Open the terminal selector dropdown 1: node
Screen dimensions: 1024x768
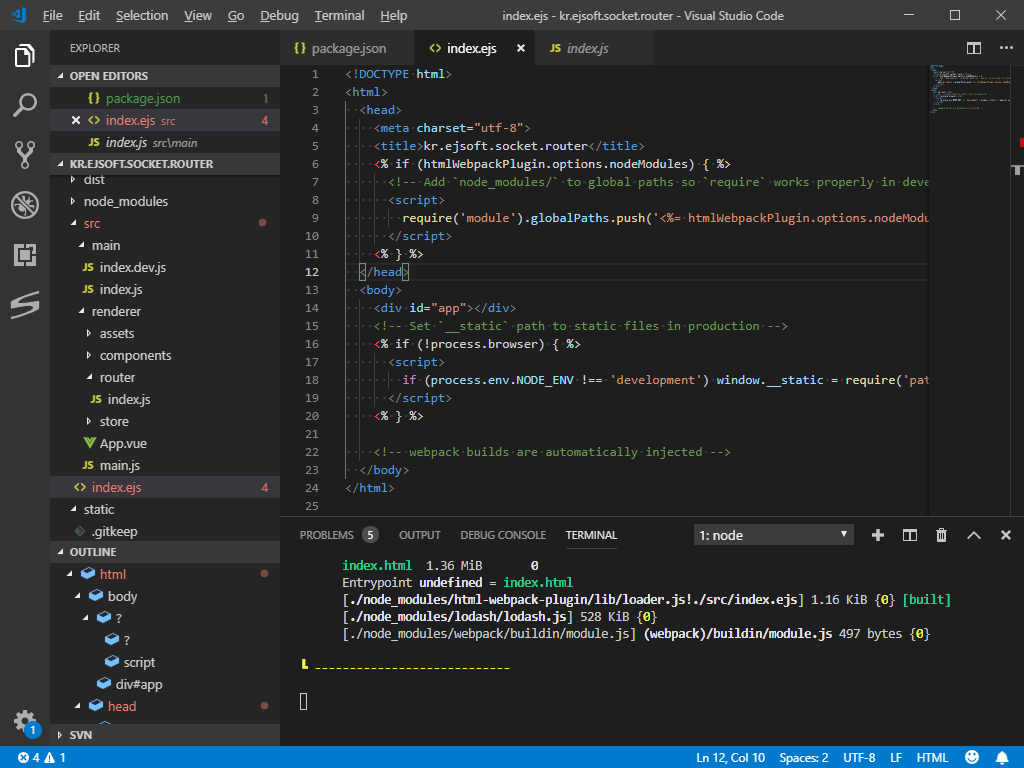pos(773,536)
